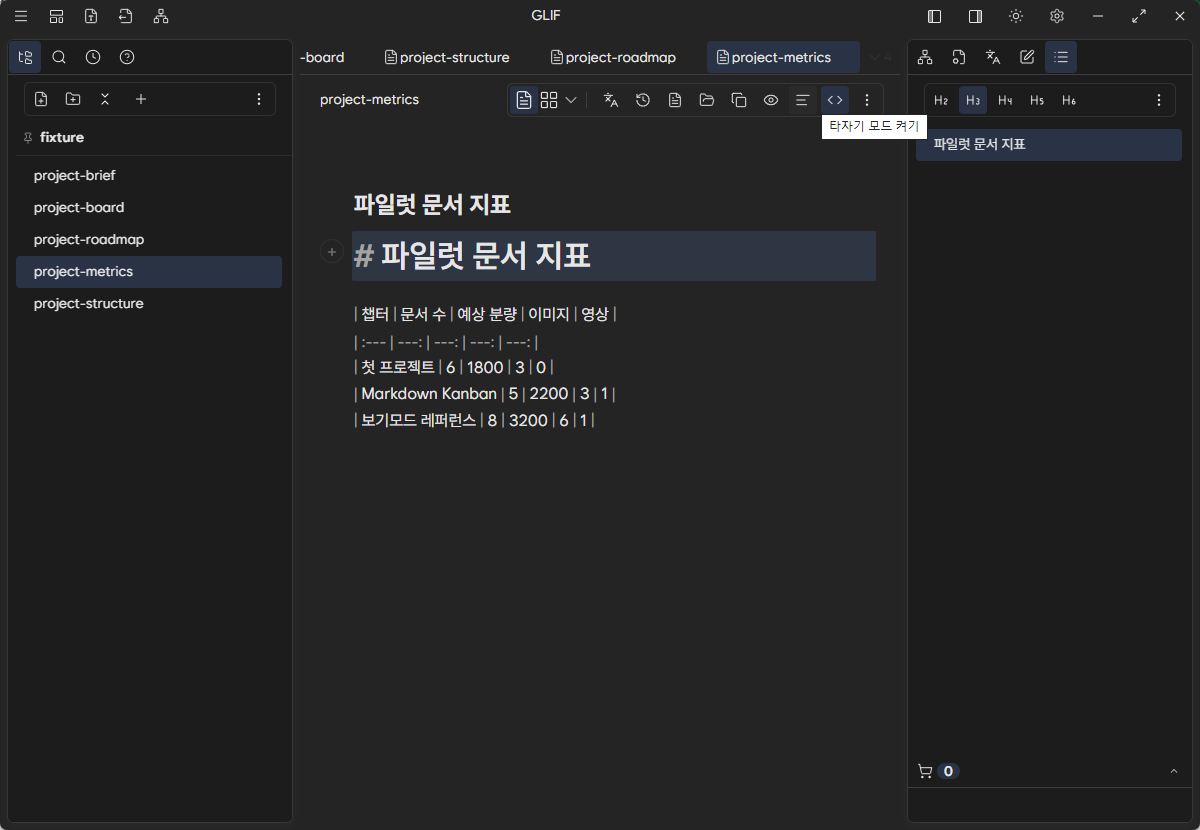This screenshot has height=830, width=1200.
Task: Open the help question mark icon
Action: [x=127, y=57]
